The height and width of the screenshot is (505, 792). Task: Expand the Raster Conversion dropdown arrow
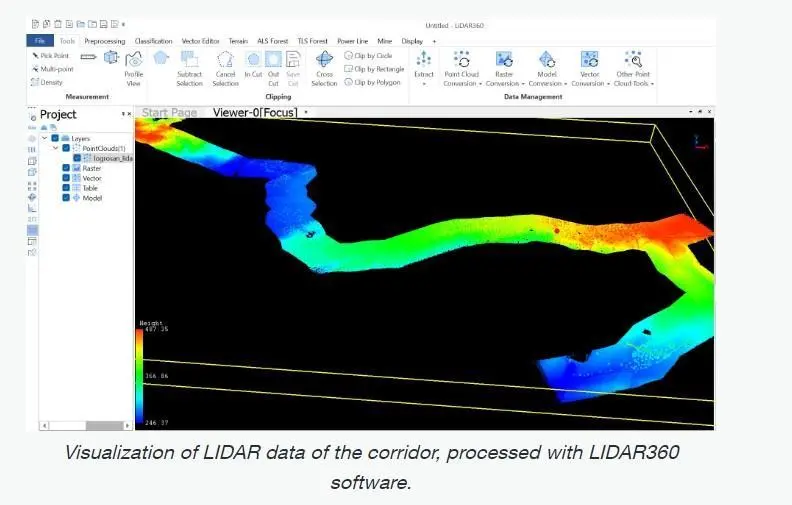tap(523, 84)
